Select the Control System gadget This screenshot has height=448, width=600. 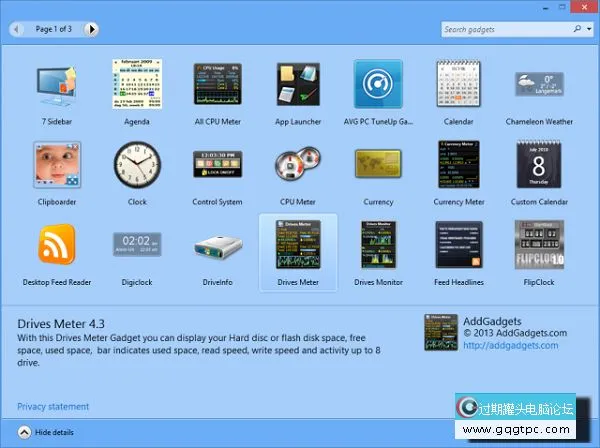click(217, 165)
